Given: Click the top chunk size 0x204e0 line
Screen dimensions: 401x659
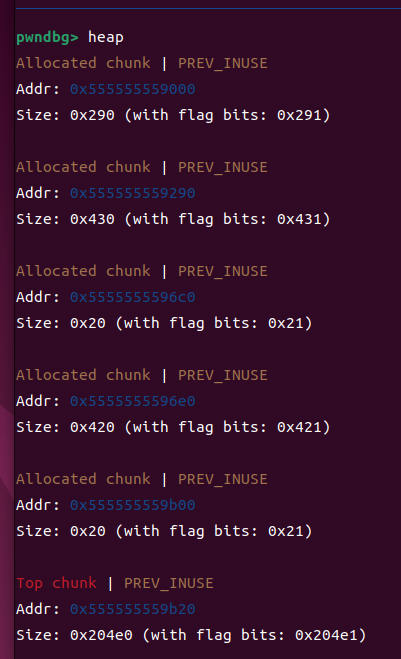Looking at the screenshot, I should 191,635.
